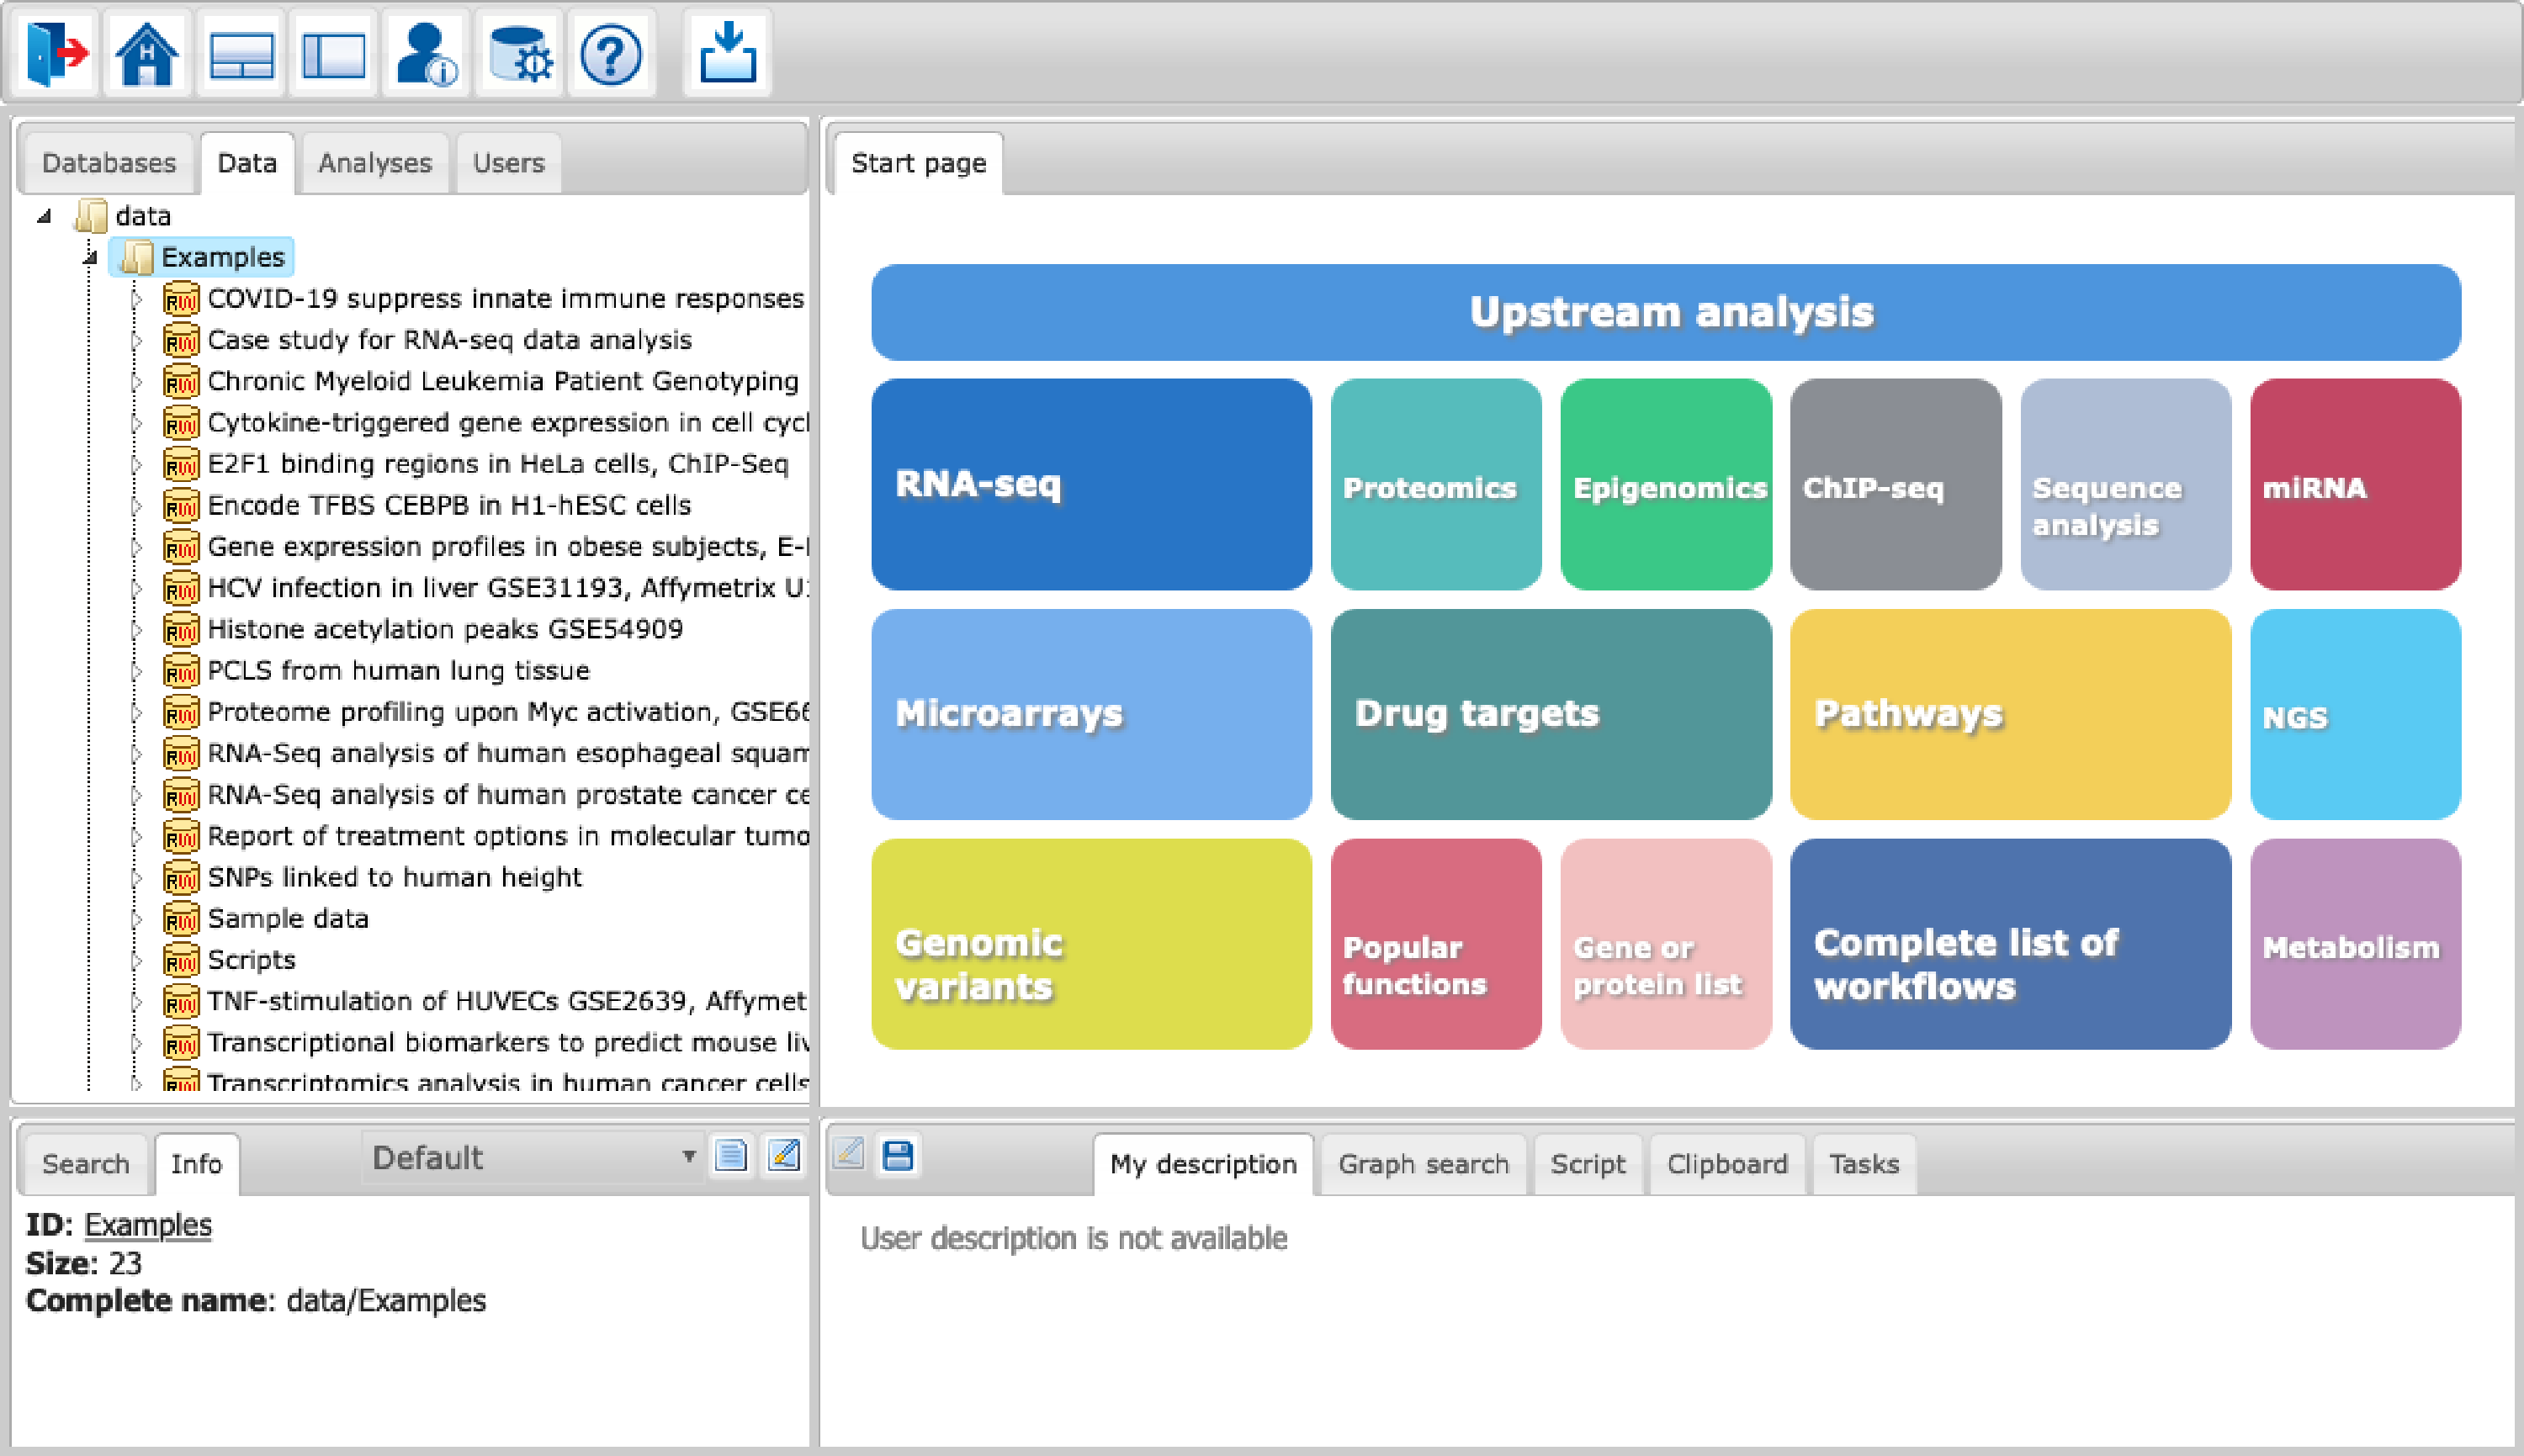Follow the Examples ID link
2524x1456 pixels.
(147, 1225)
